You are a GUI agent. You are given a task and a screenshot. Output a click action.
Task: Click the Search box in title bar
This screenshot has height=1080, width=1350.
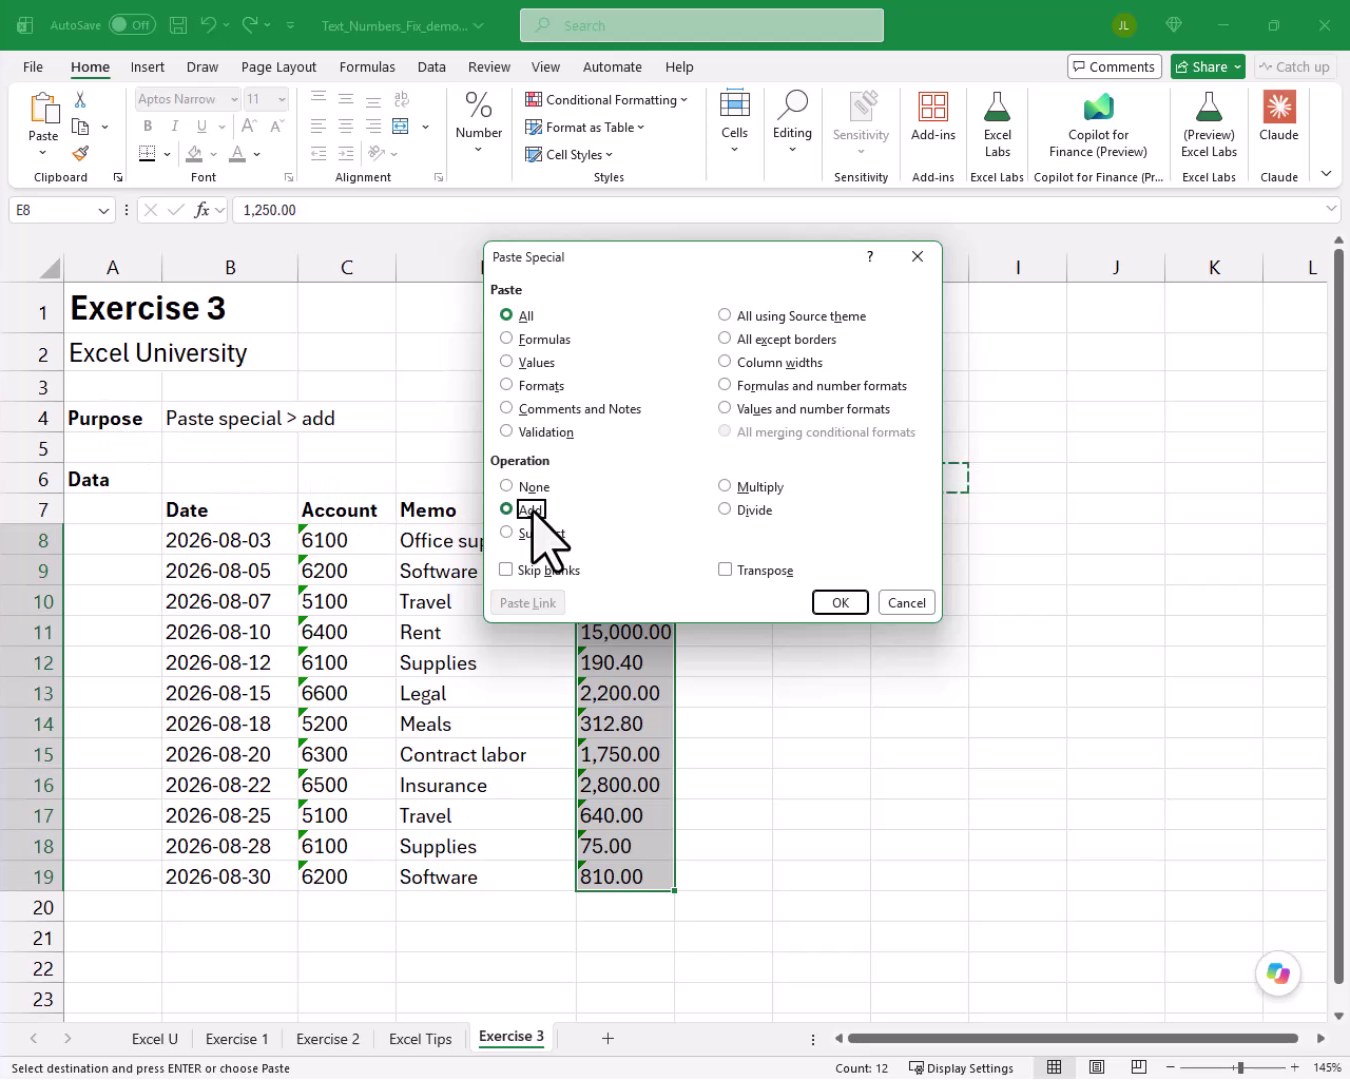click(x=702, y=25)
